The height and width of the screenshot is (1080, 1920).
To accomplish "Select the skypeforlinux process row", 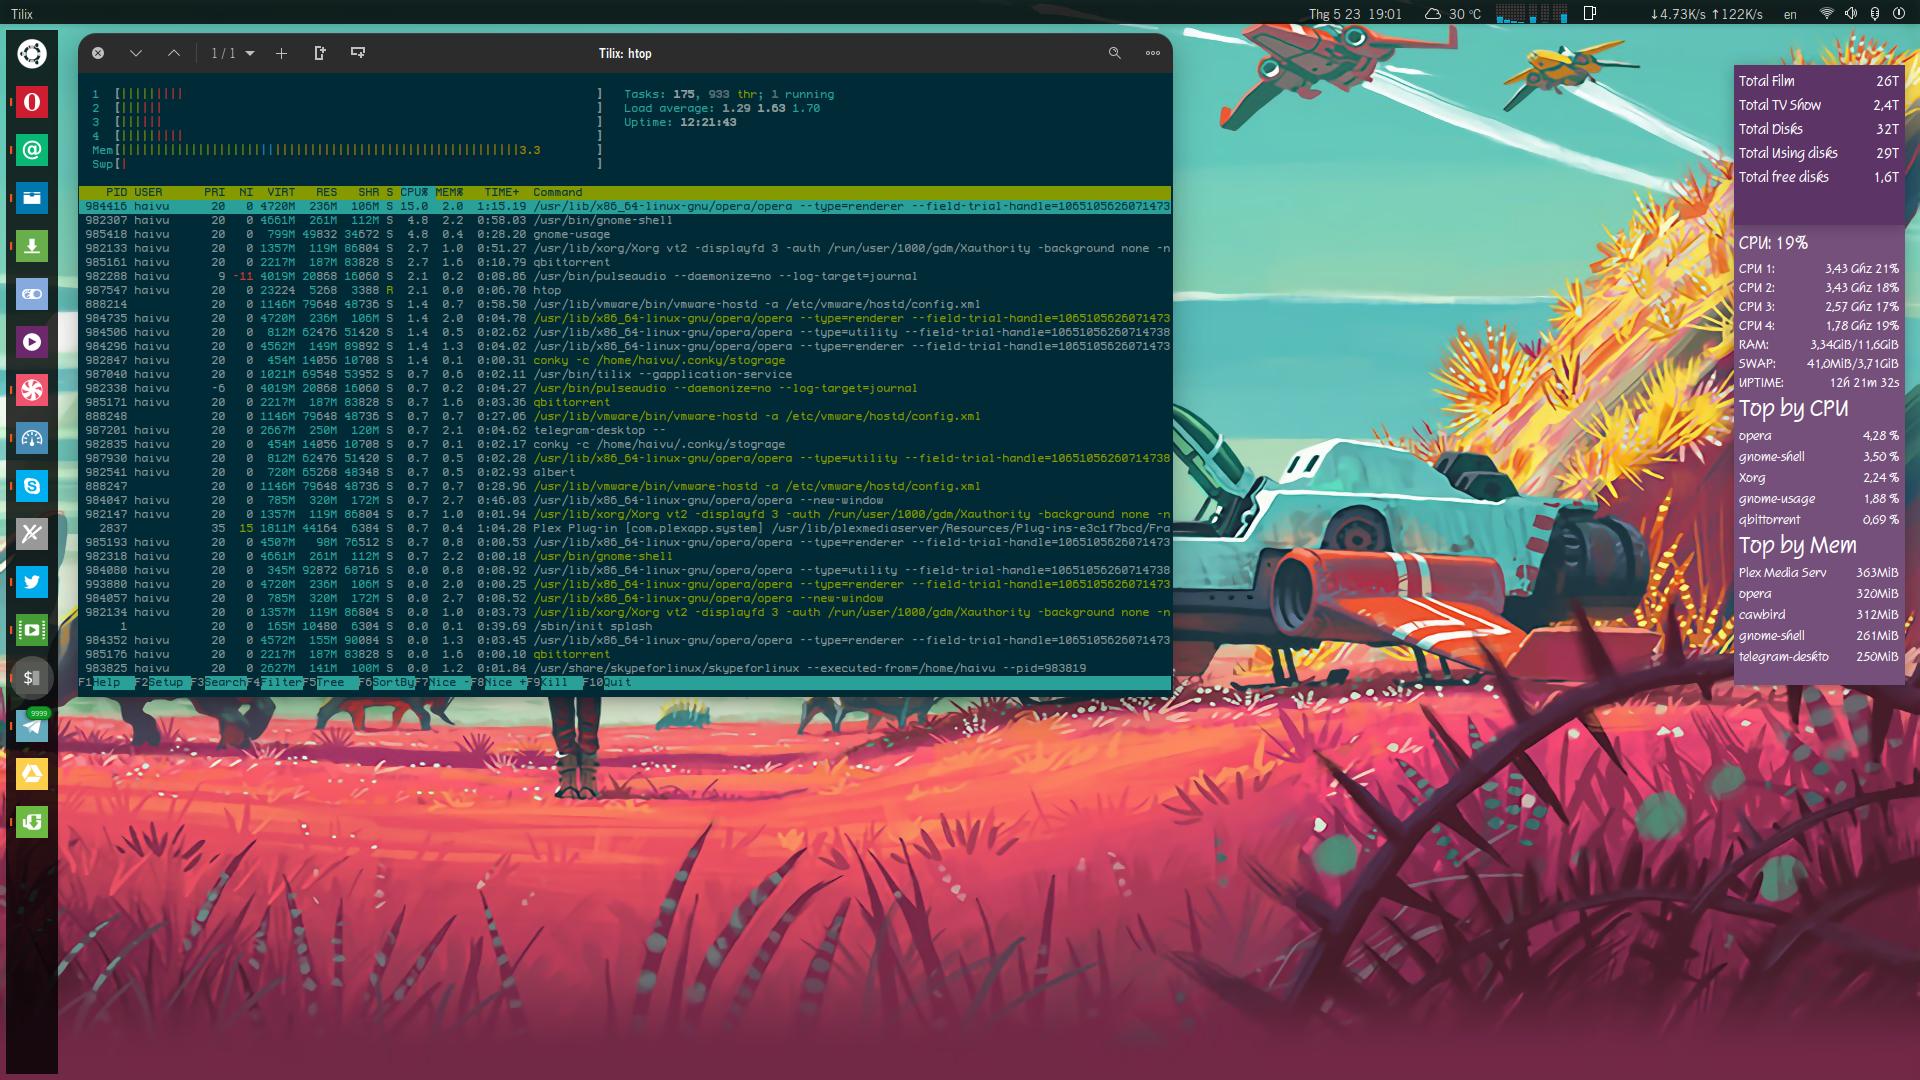I will (x=624, y=668).
